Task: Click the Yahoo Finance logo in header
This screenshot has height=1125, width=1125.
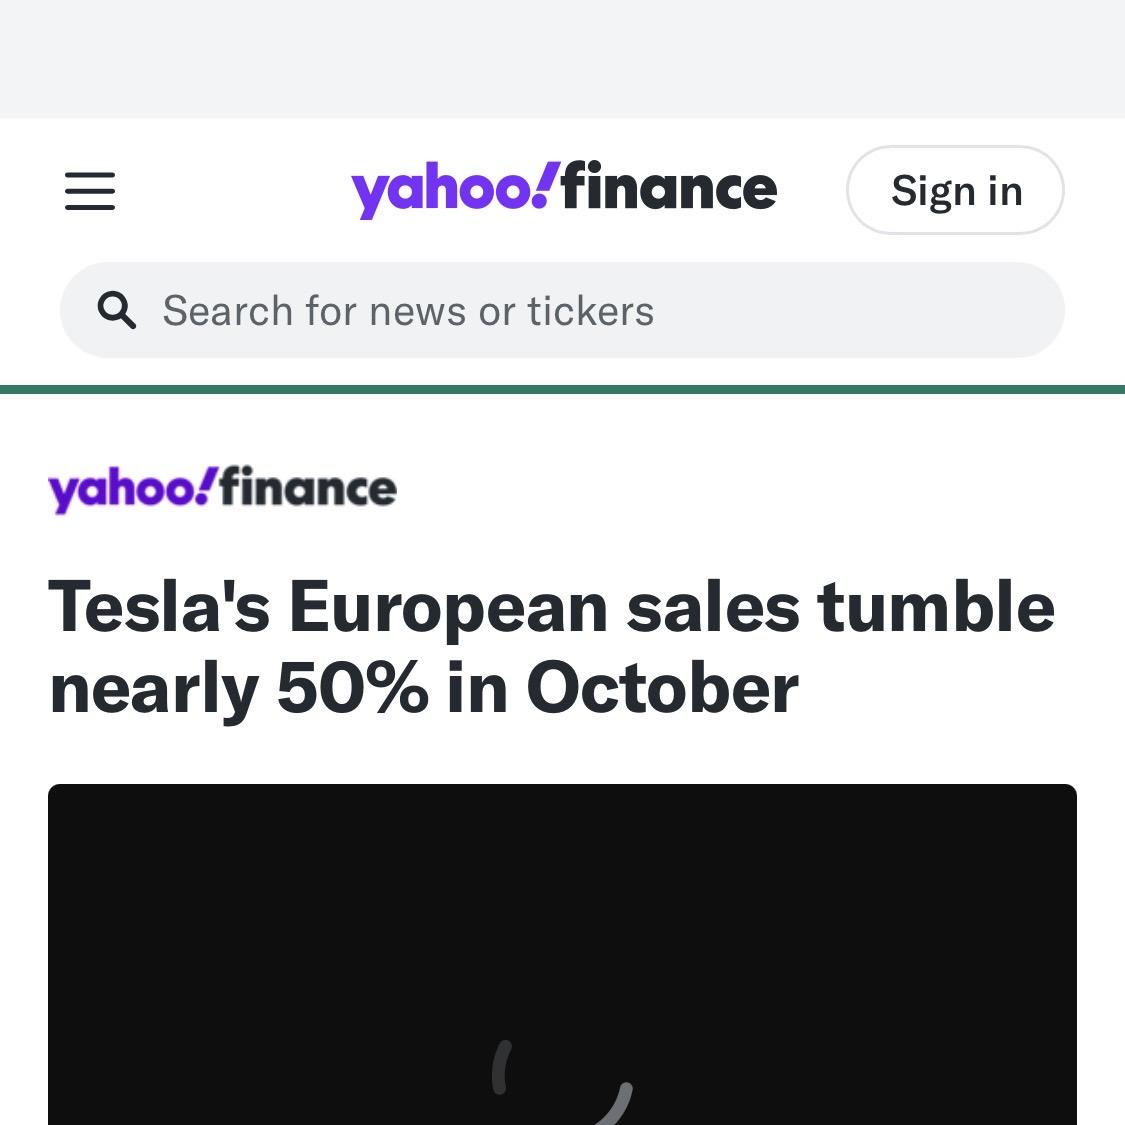Action: tap(563, 190)
